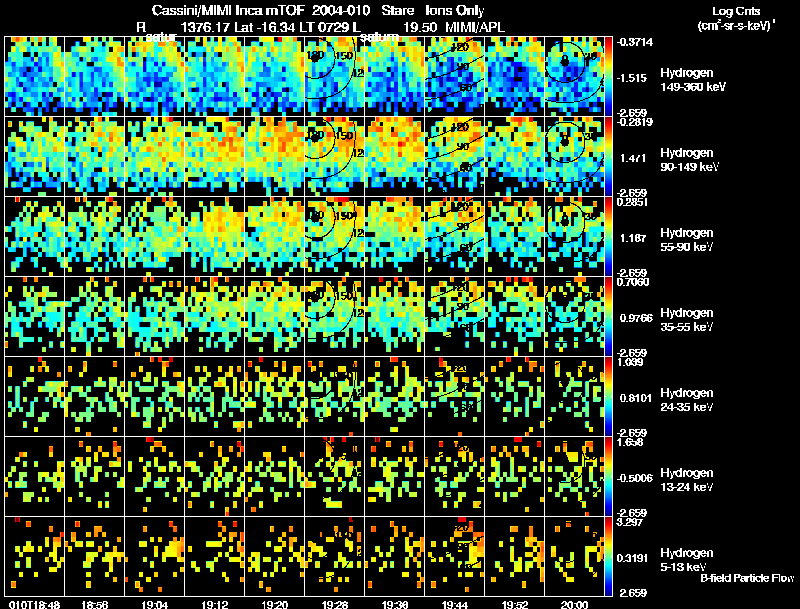
Task: Click the Hydrogen 149-360 keV row label
Action: (x=692, y=80)
